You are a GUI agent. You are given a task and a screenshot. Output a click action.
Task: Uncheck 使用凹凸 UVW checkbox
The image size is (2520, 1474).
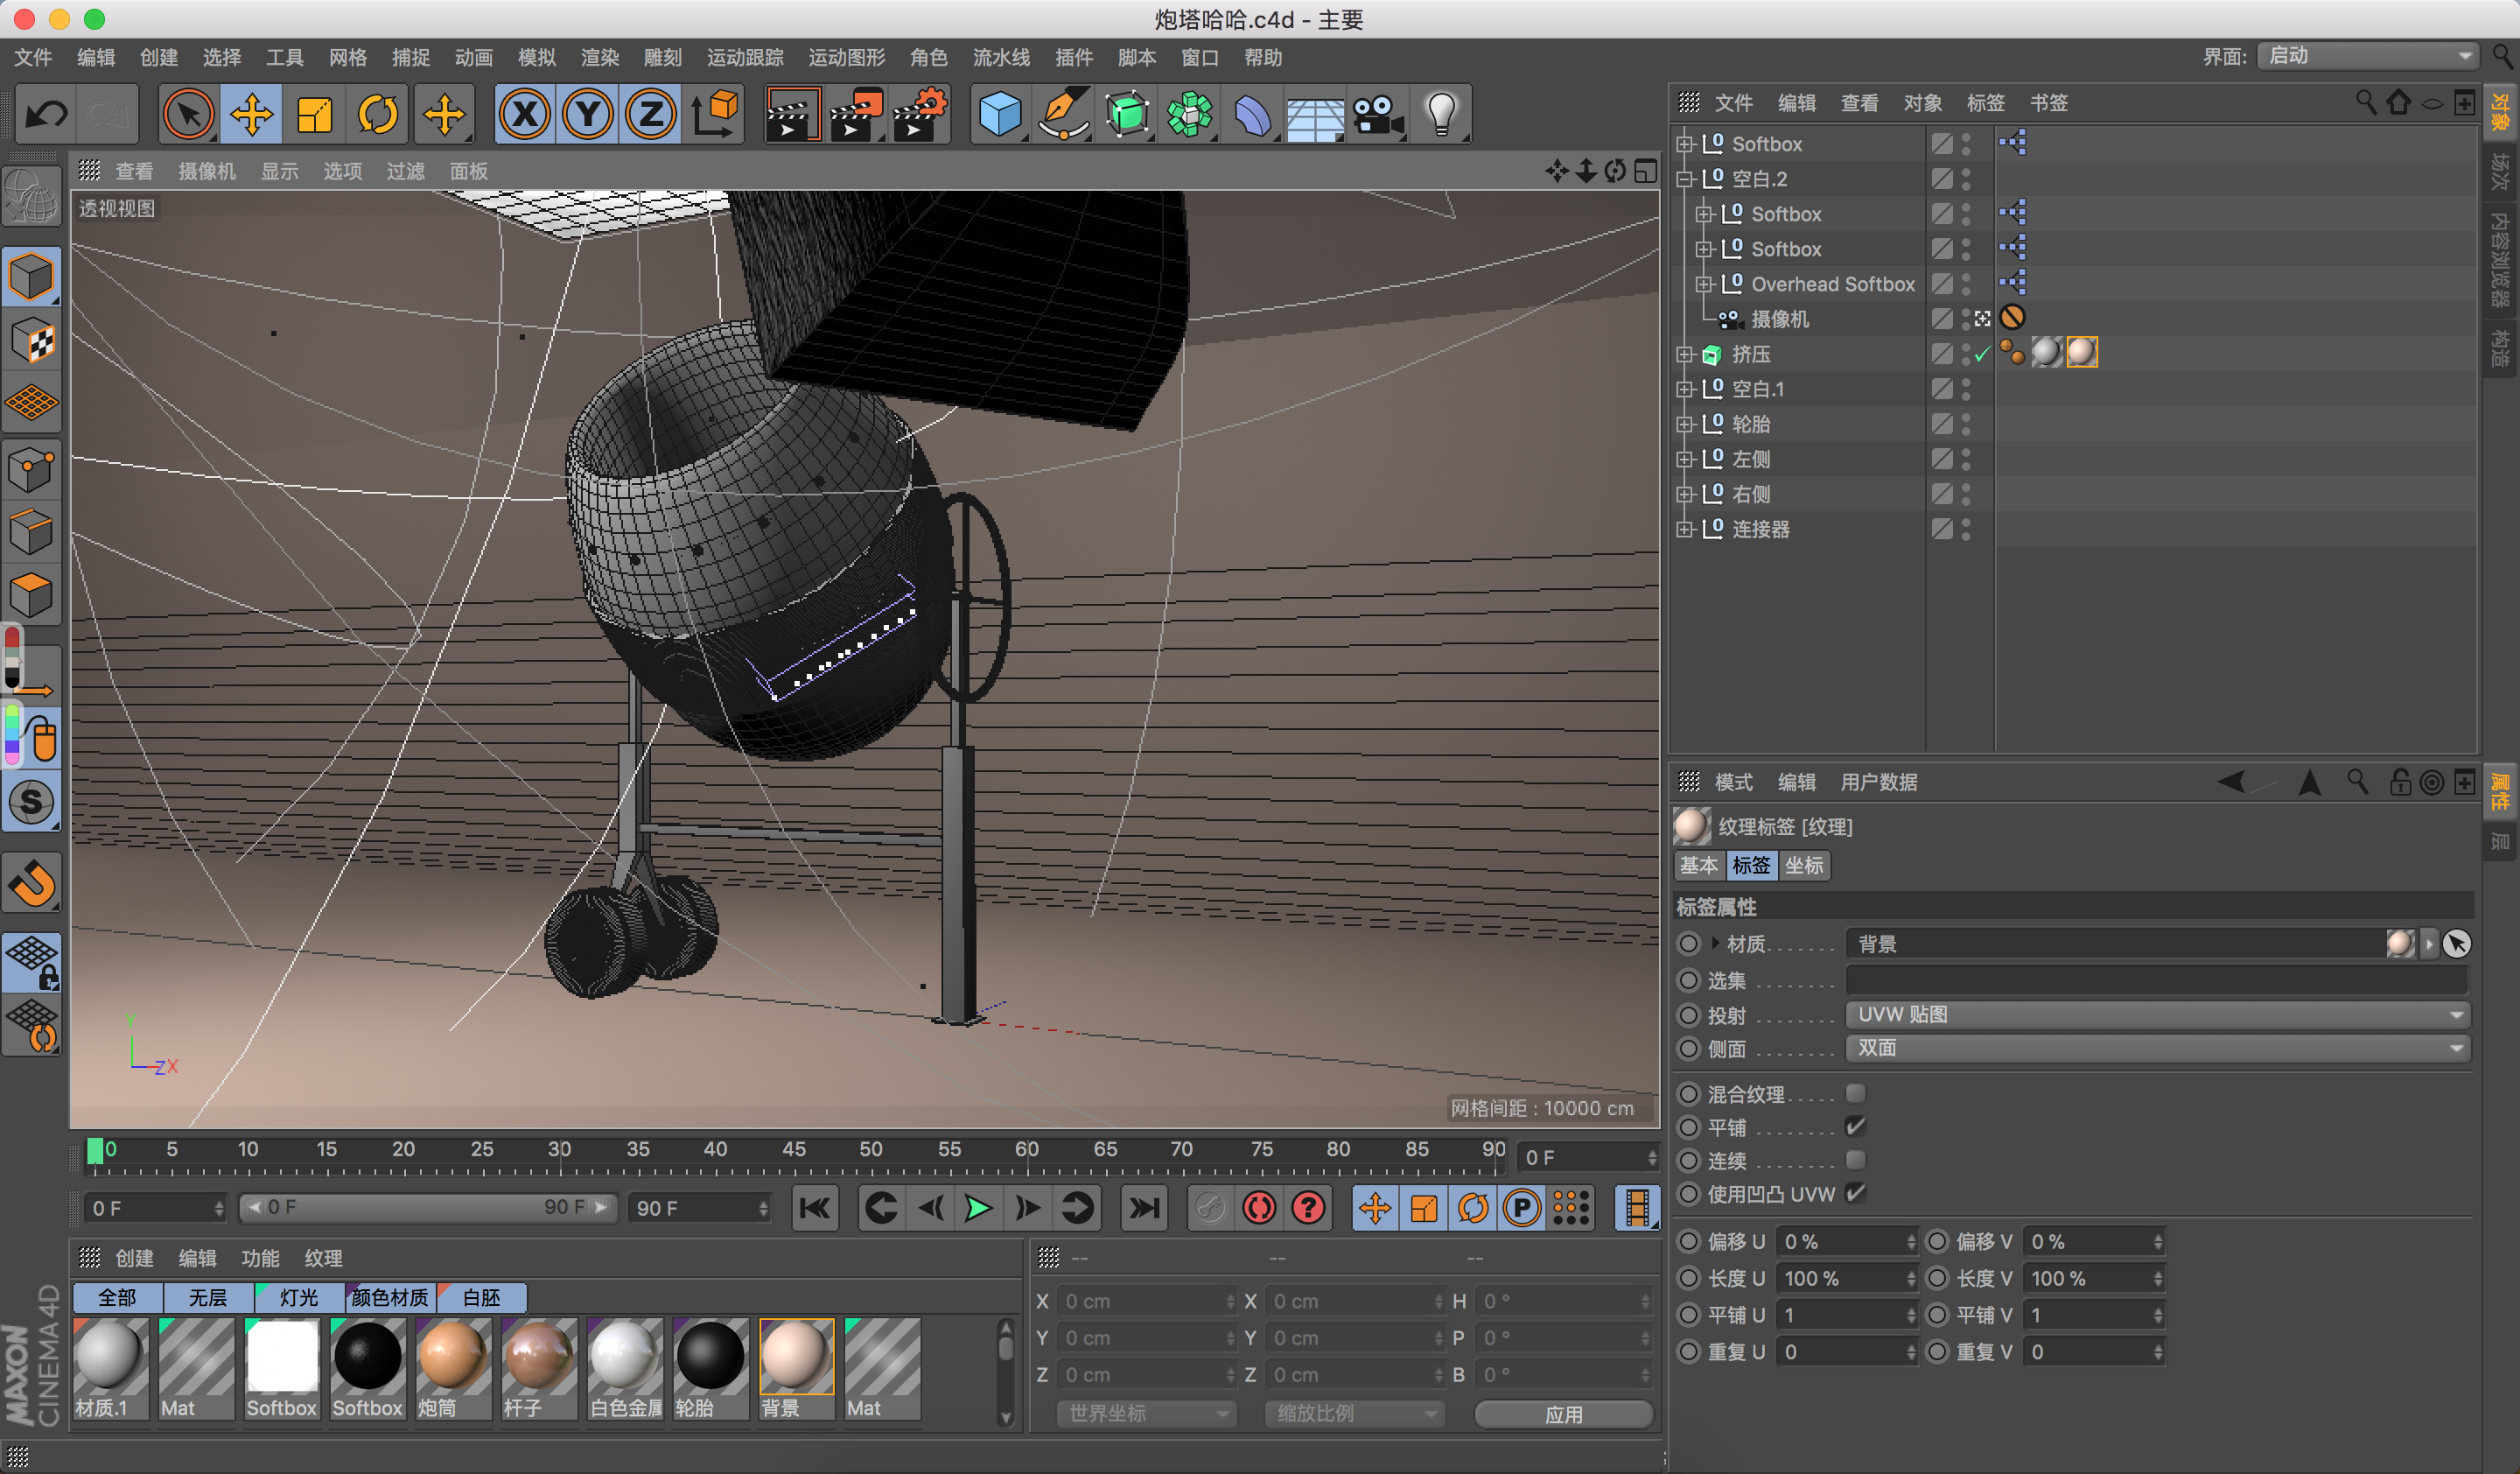(1855, 1193)
